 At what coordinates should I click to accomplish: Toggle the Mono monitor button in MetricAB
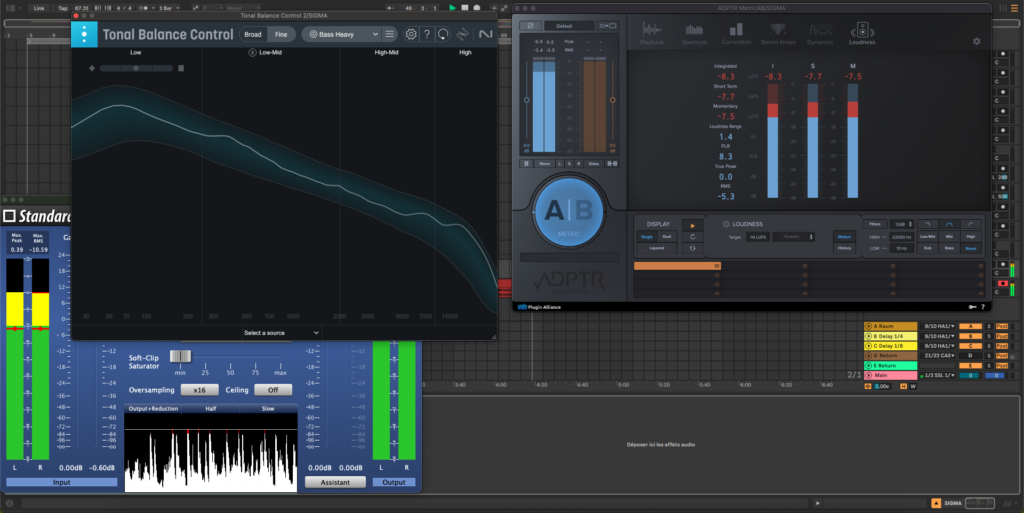[x=545, y=163]
